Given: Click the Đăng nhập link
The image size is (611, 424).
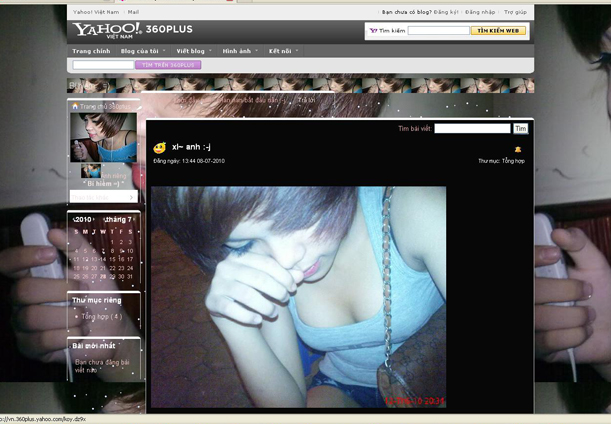Looking at the screenshot, I should [479, 12].
